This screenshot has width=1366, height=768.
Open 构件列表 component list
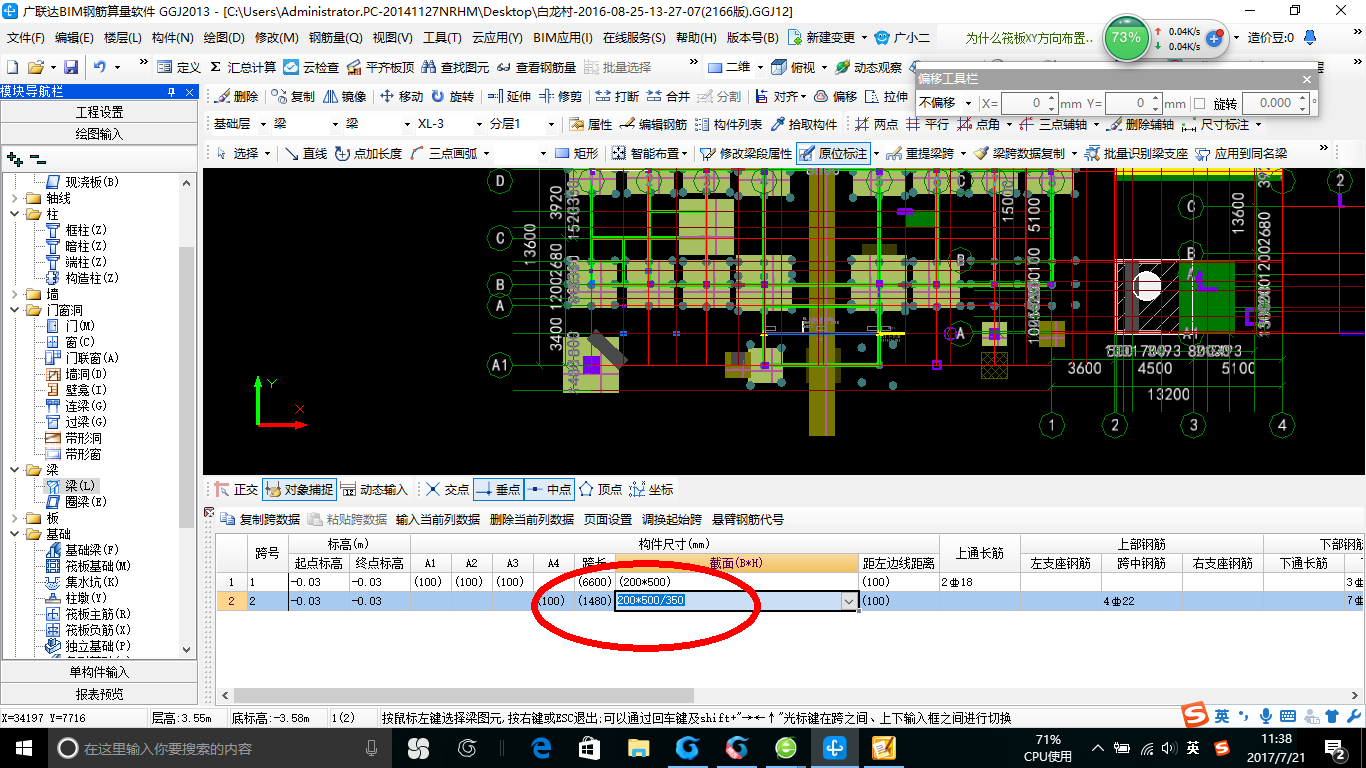[729, 125]
